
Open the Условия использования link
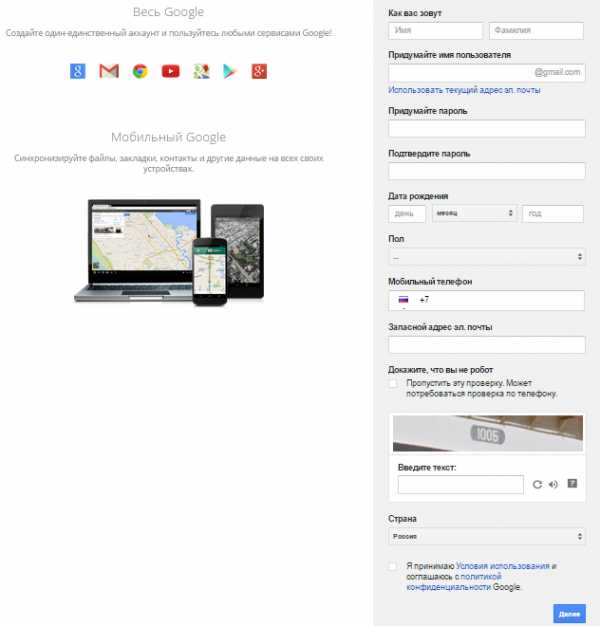point(503,566)
